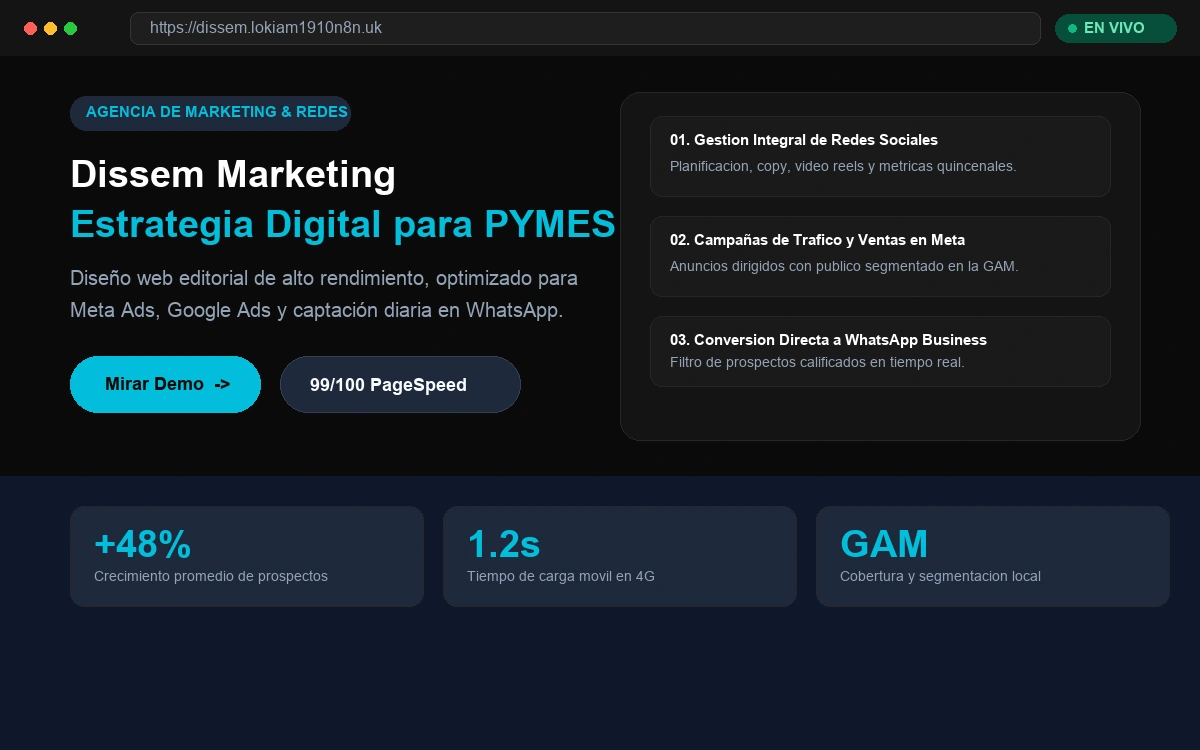Screen dimensions: 1200x750
Task: Click the Planificacion, copy, video reels description
Action: [x=843, y=166]
